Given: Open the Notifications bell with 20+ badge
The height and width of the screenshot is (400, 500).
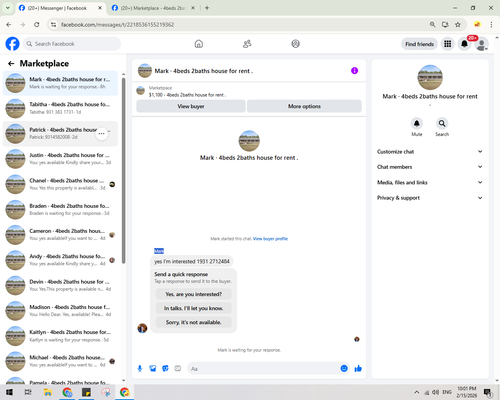Looking at the screenshot, I should click(x=464, y=44).
